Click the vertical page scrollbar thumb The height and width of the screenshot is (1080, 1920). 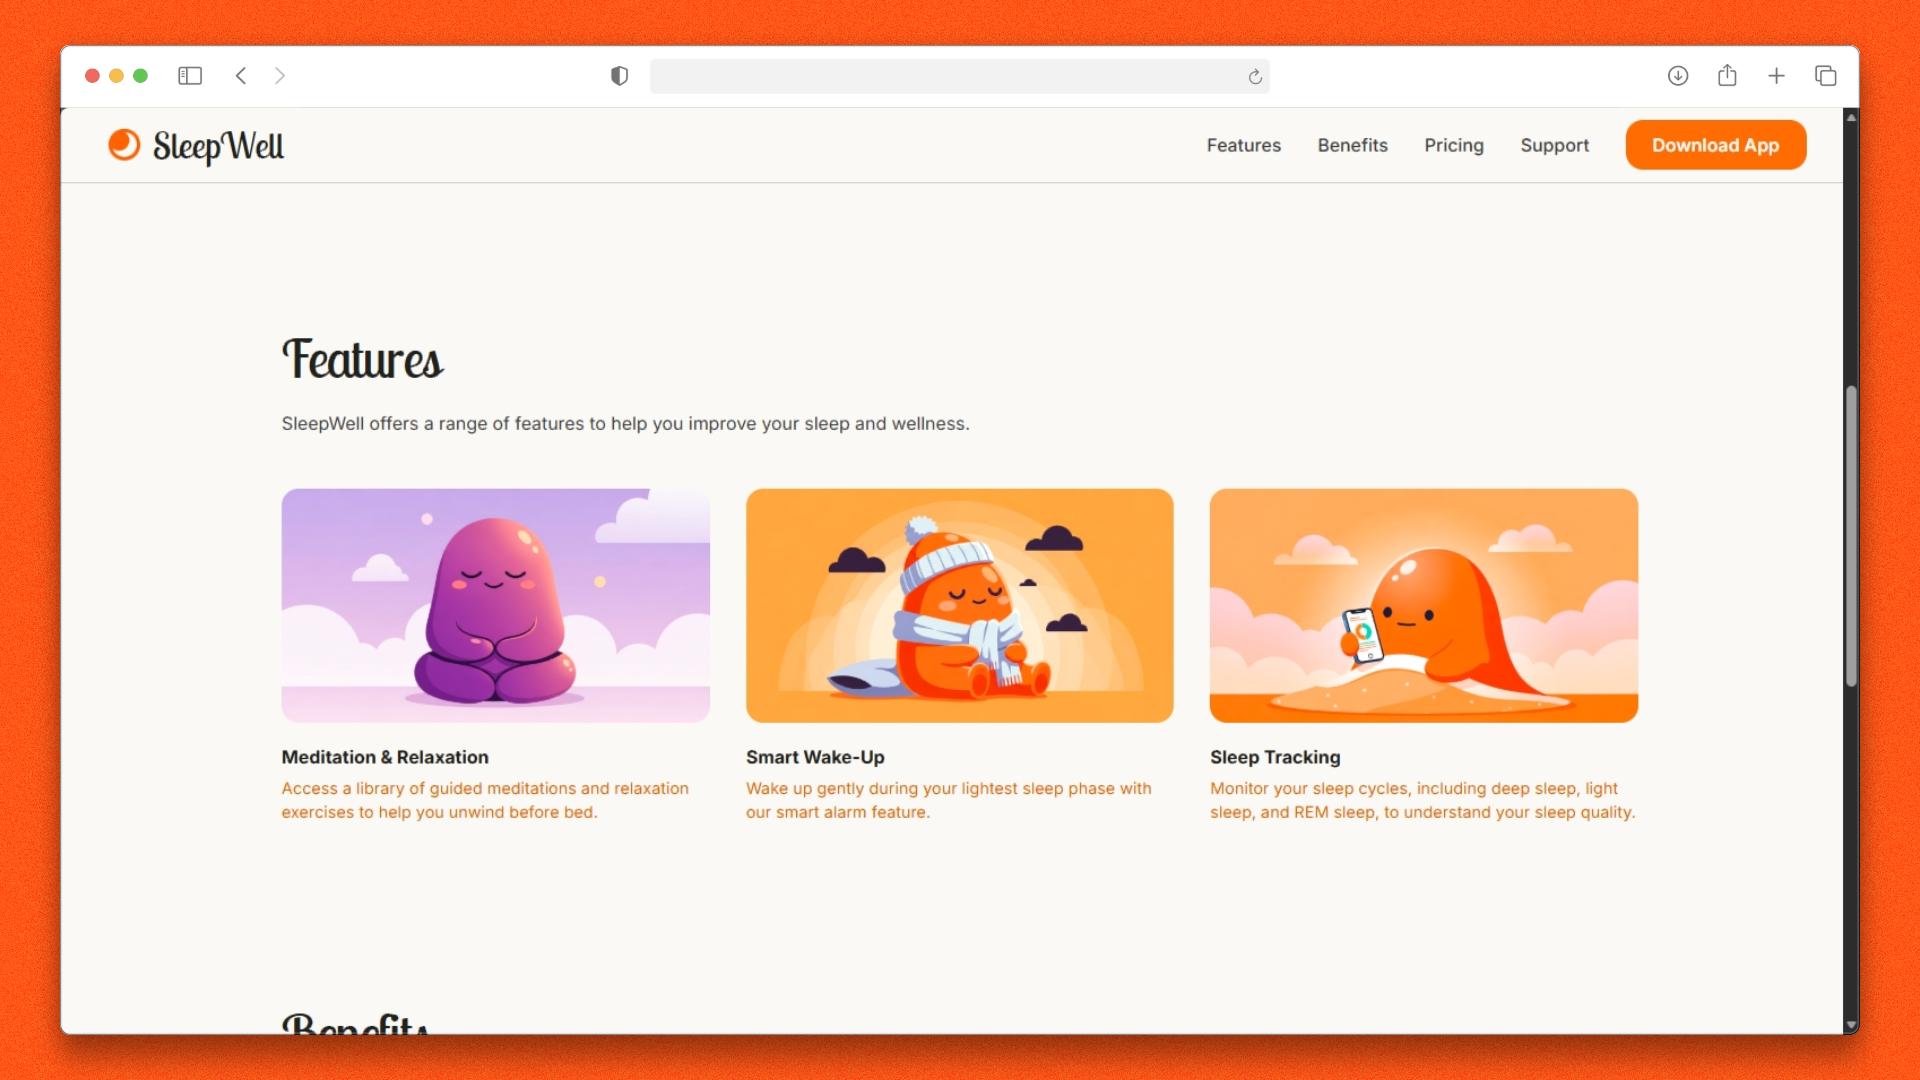tap(1851, 536)
